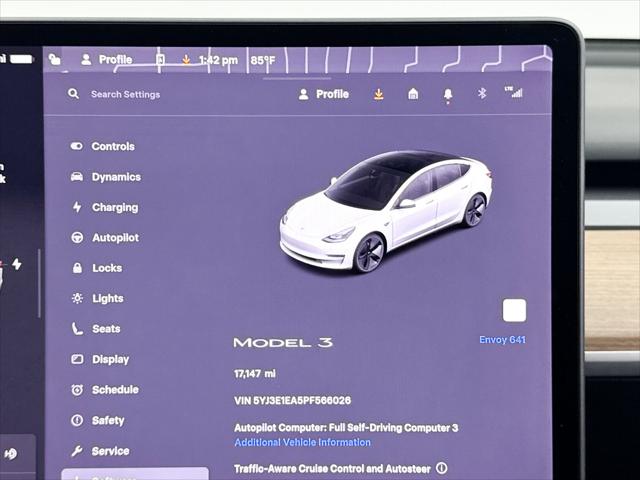Open the Autopilot settings menu
Screen dimensions: 640x480
pos(105,238)
